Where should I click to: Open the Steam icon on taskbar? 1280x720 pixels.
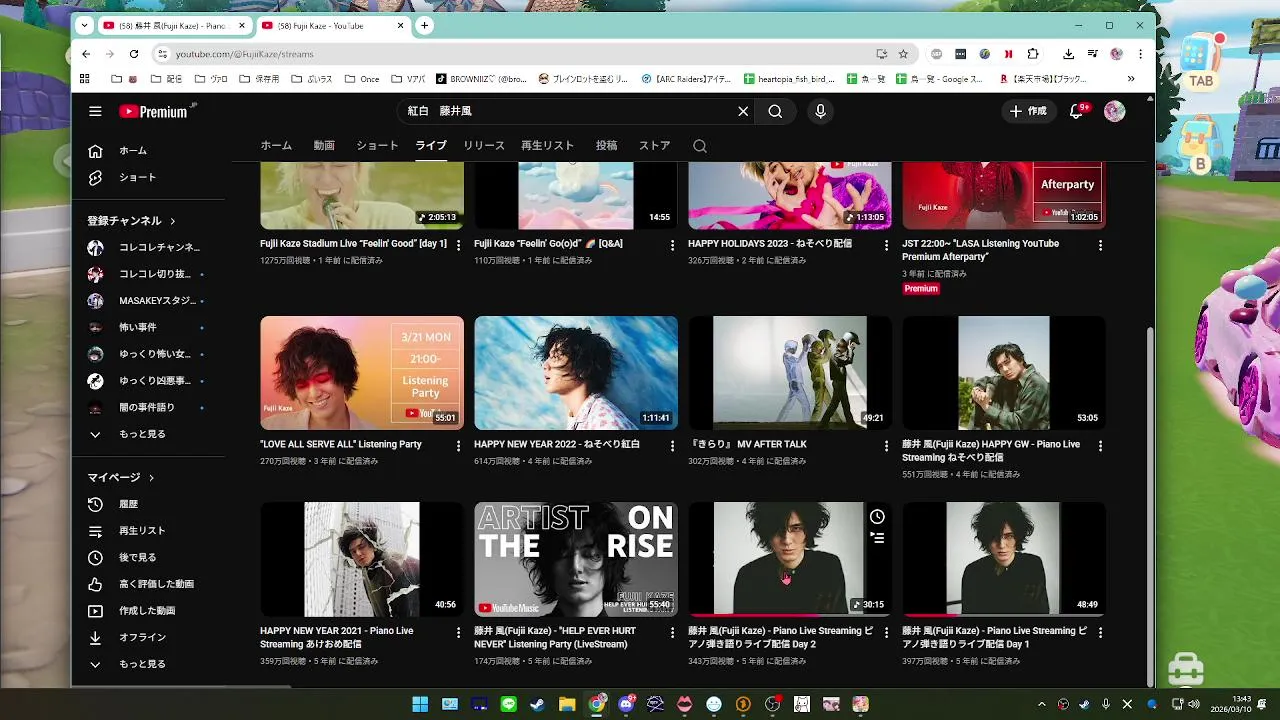pos(538,704)
